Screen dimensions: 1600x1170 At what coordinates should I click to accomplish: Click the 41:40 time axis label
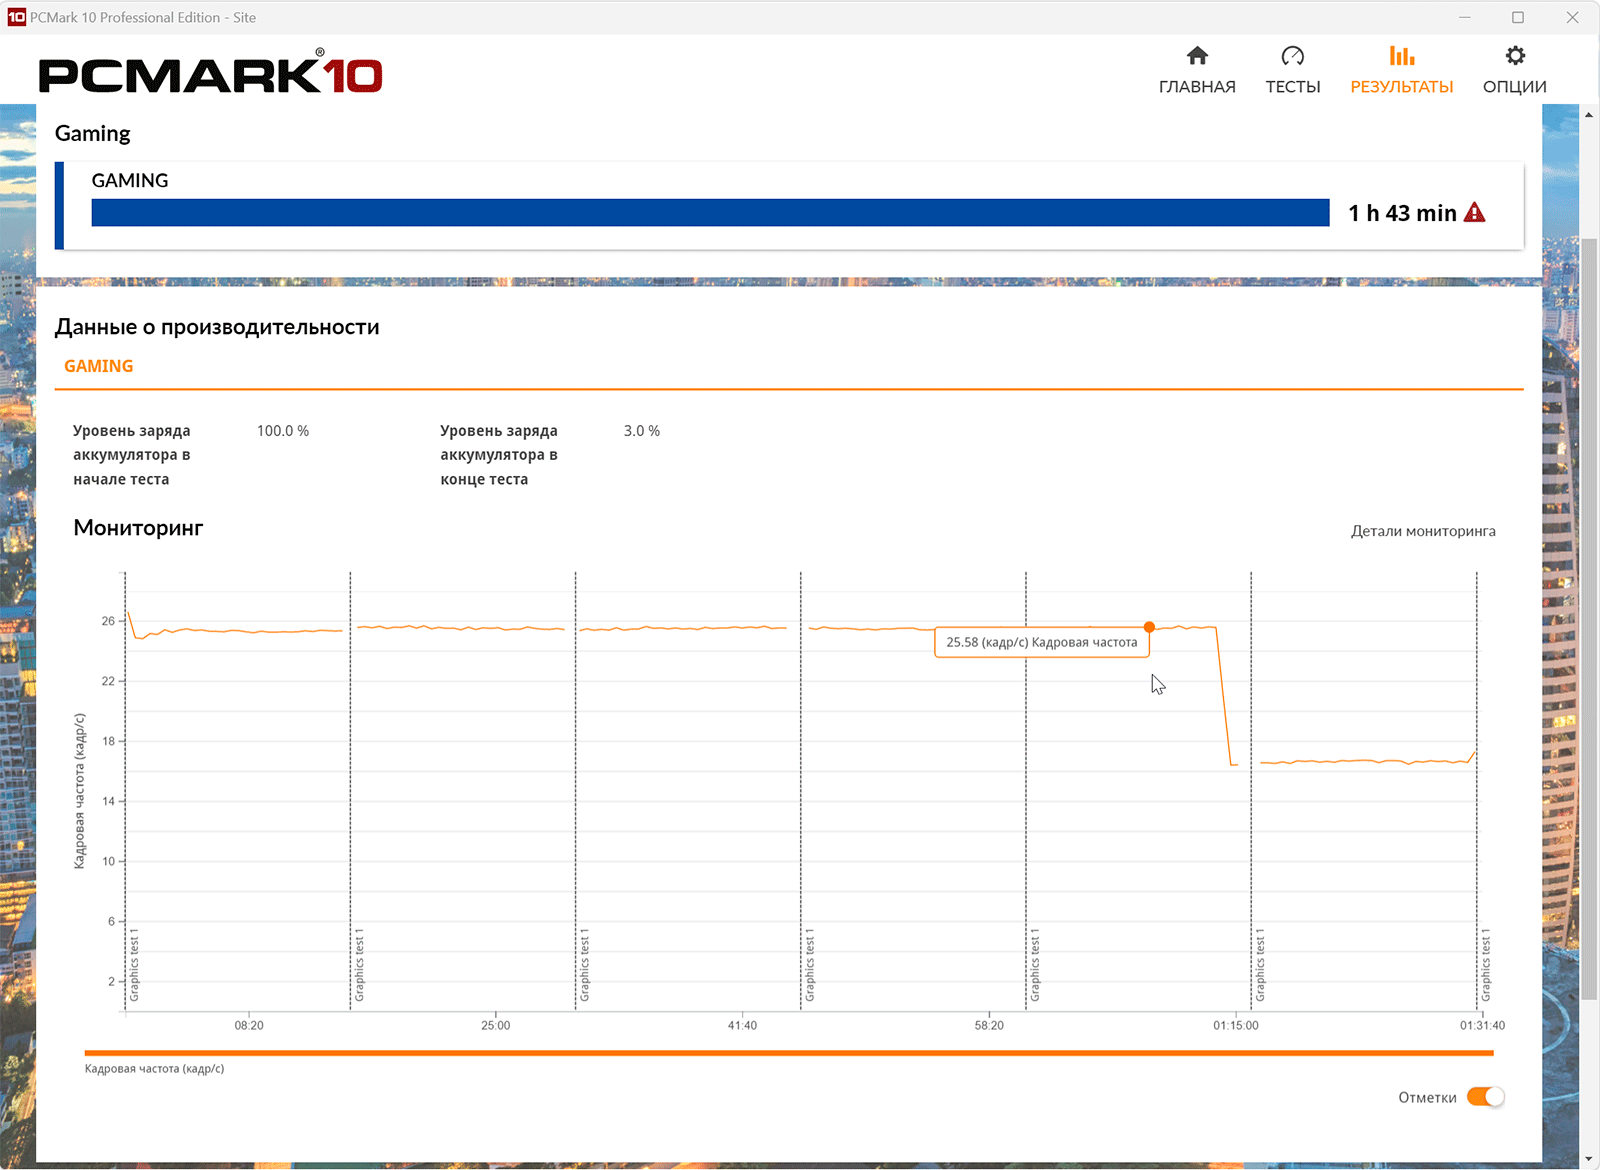coord(742,1025)
